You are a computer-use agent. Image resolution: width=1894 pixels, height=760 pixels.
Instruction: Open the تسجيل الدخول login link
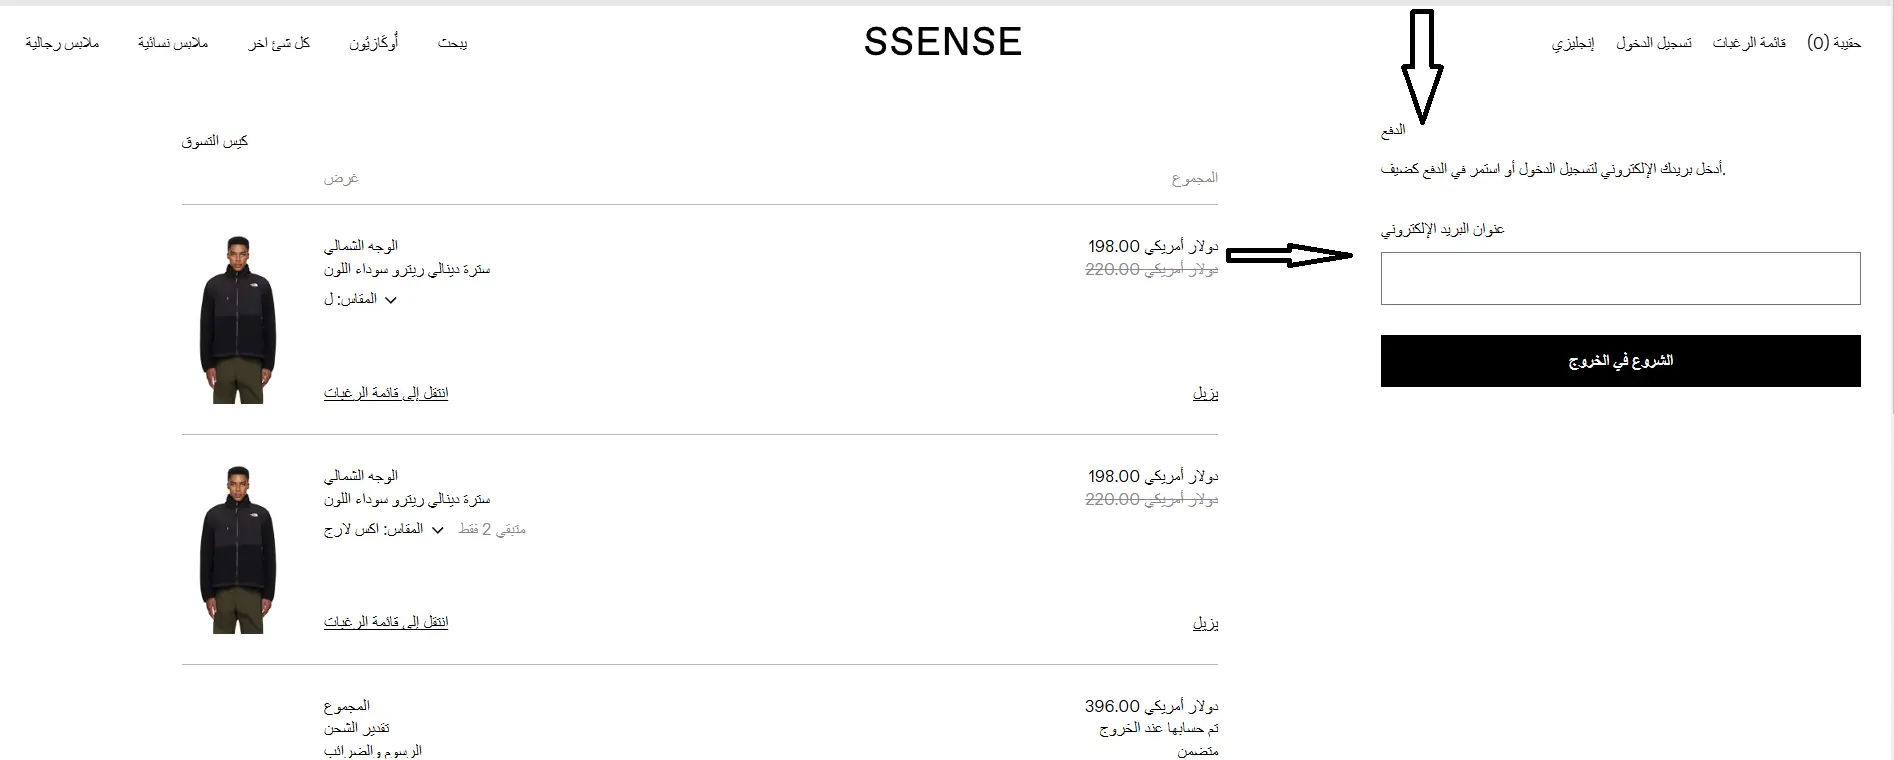tap(1654, 43)
